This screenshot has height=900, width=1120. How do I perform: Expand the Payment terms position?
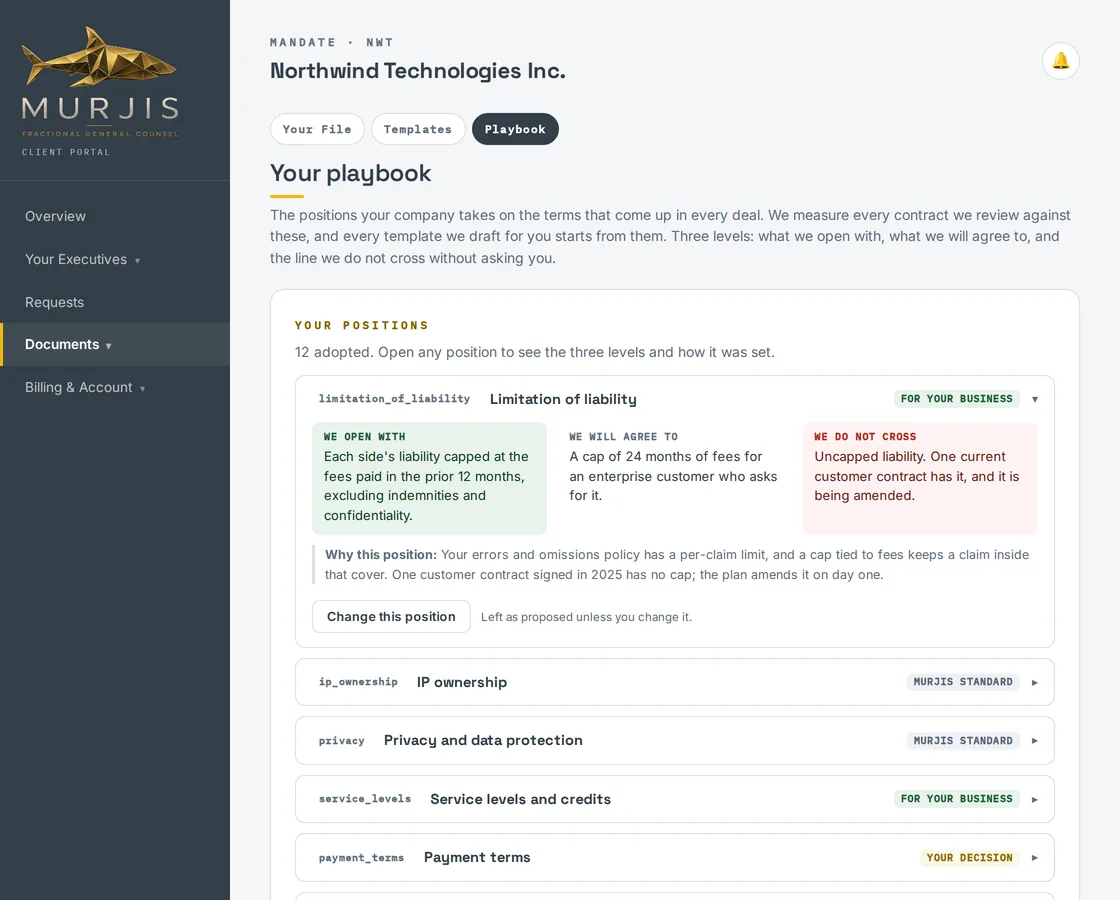pos(674,858)
